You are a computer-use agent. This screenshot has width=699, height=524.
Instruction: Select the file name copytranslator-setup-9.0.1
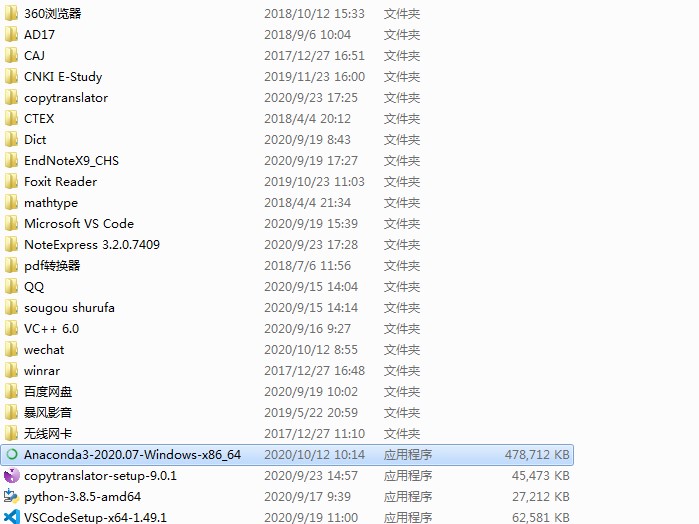coord(100,476)
